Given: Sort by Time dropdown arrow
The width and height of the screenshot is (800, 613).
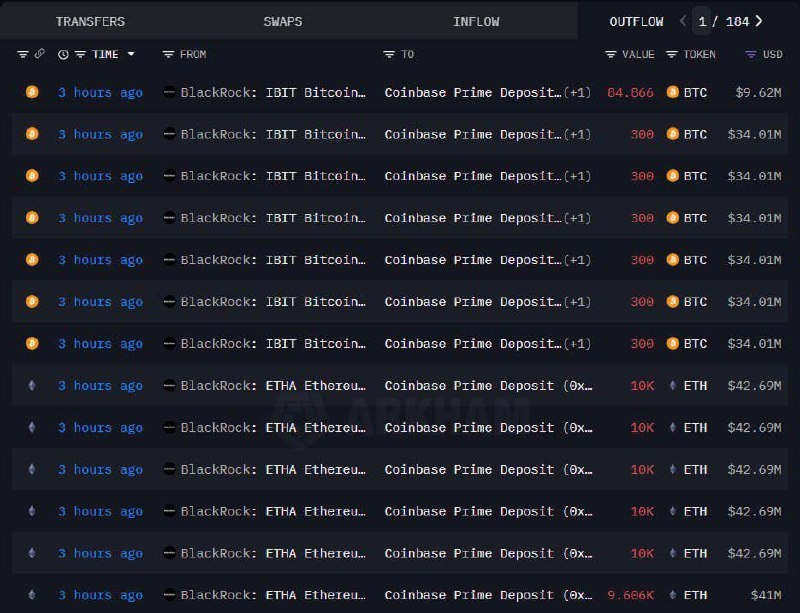Looking at the screenshot, I should pyautogui.click(x=131, y=54).
